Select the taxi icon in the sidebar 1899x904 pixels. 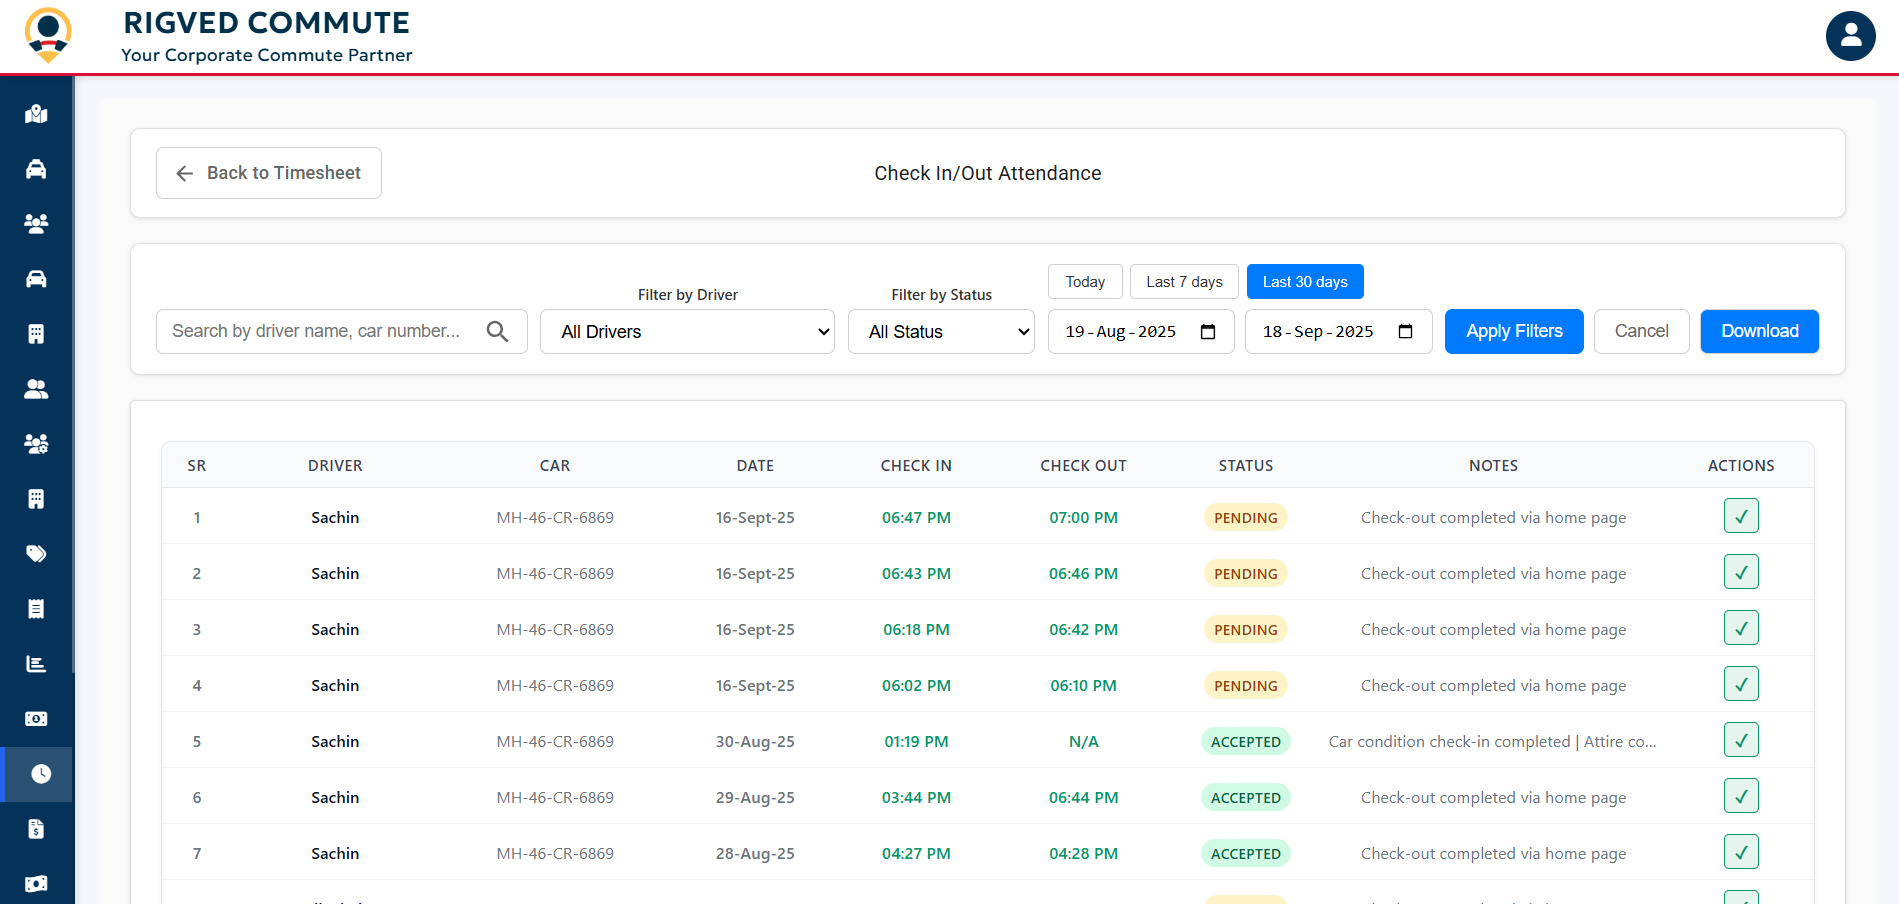coord(36,168)
